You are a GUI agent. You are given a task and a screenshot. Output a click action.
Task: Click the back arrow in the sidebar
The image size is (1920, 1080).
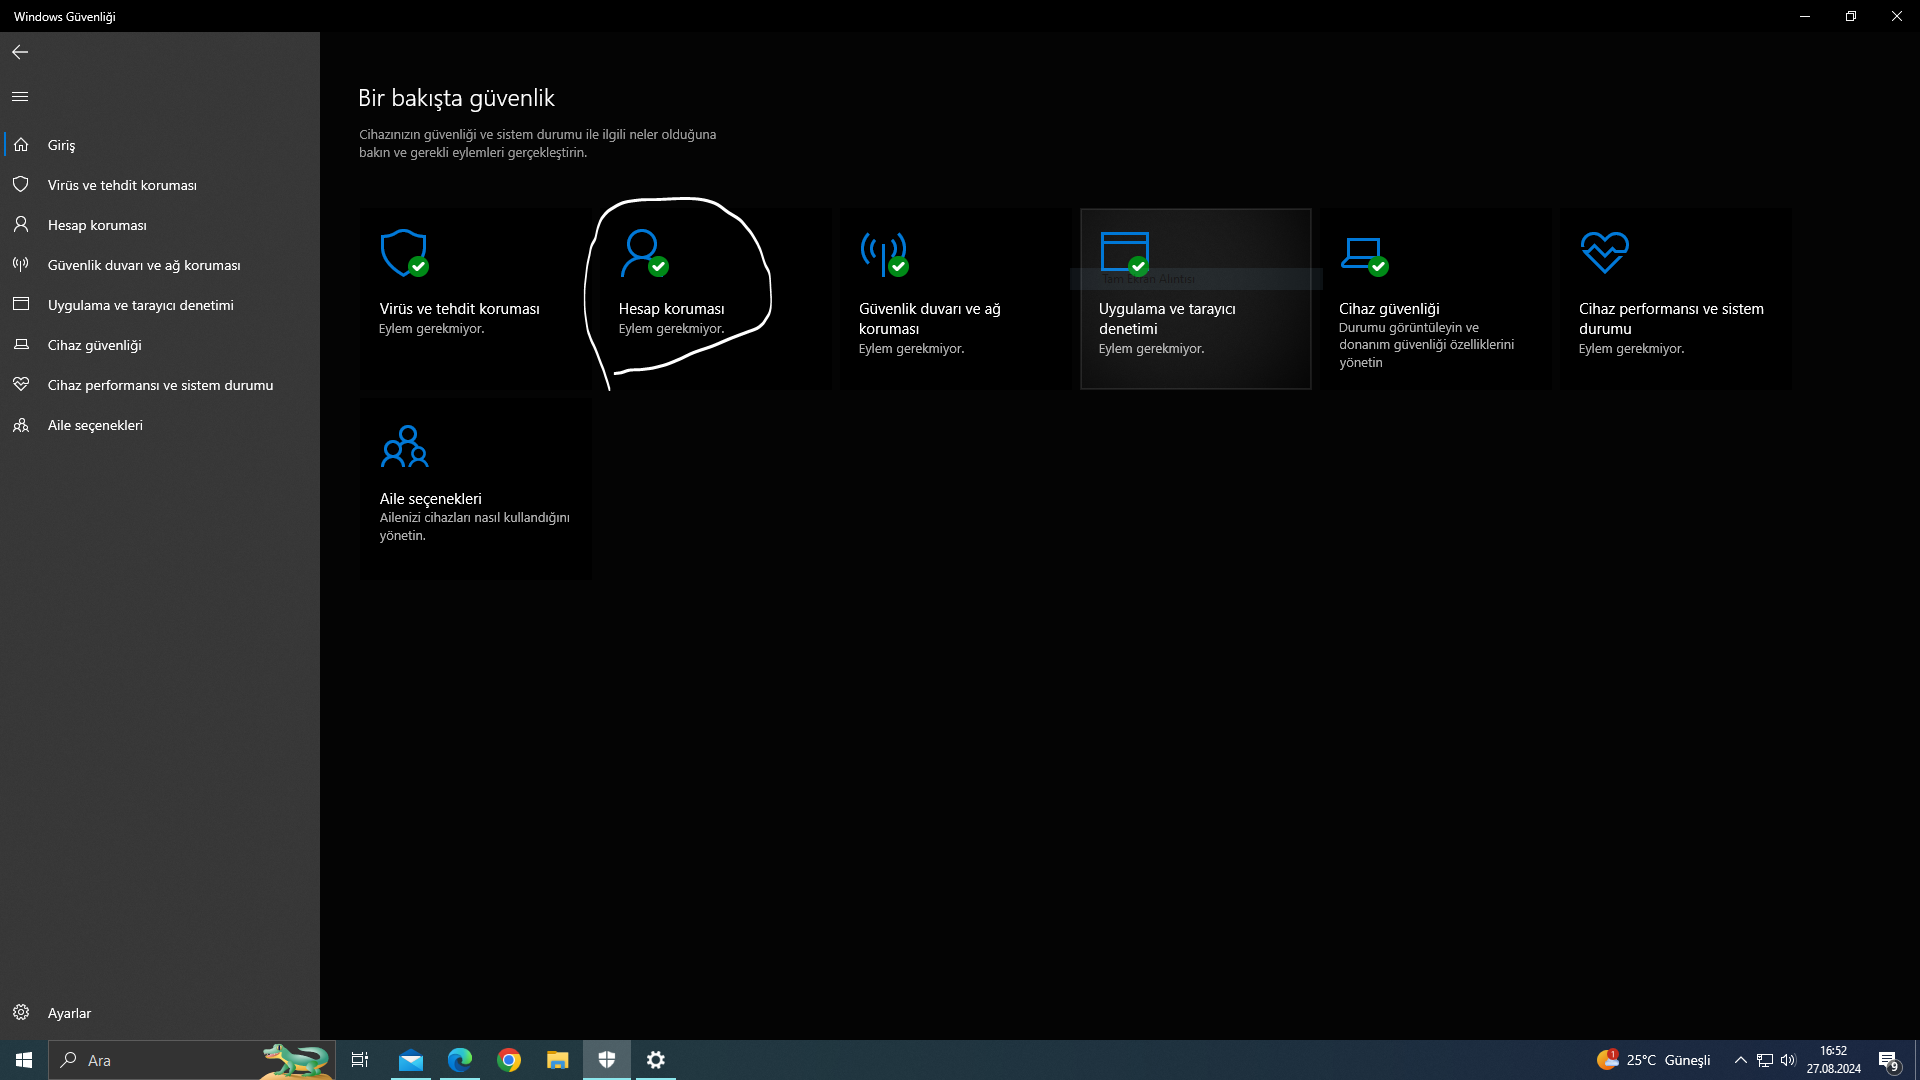coord(20,52)
